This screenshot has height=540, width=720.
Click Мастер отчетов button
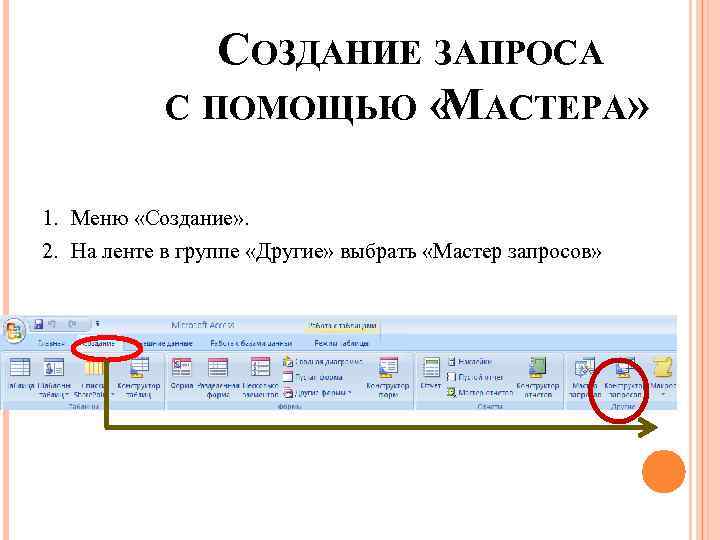(x=480, y=393)
